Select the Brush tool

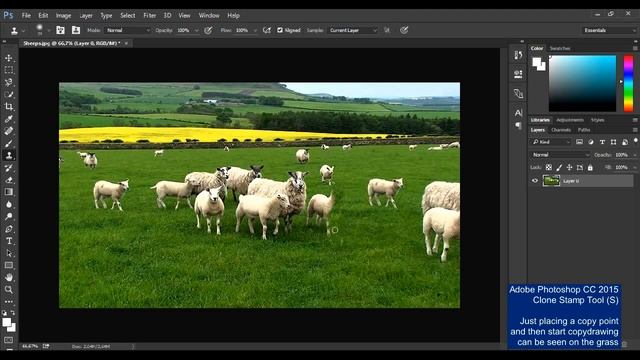tap(9, 143)
